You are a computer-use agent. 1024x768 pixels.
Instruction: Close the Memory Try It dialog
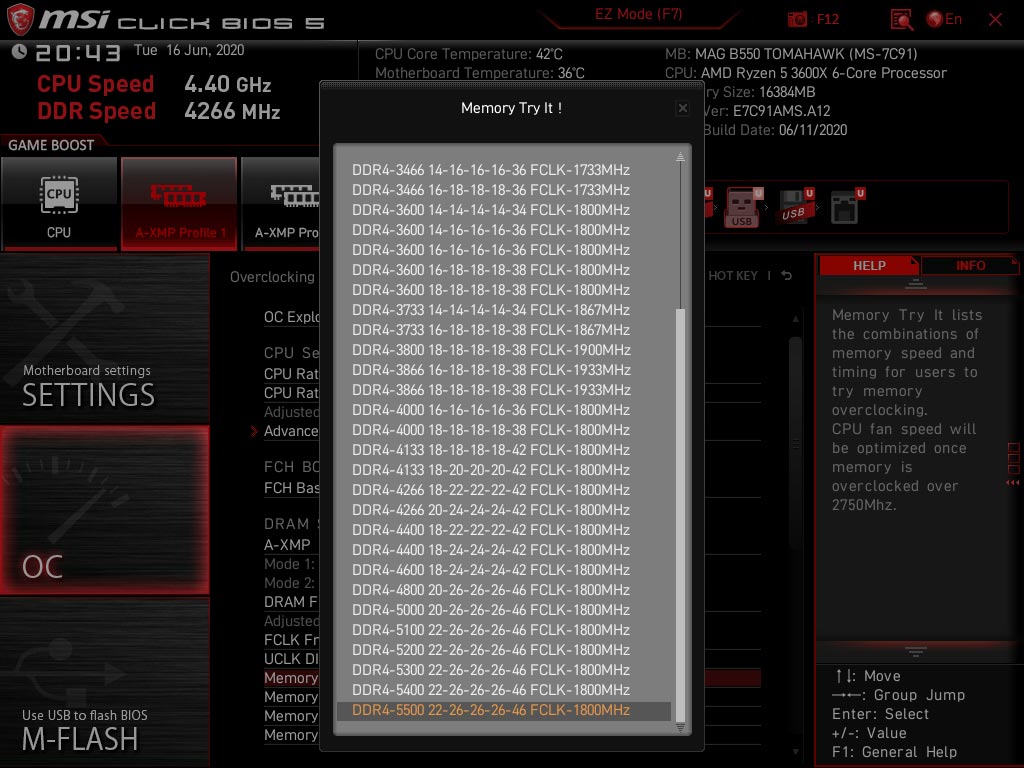[682, 108]
